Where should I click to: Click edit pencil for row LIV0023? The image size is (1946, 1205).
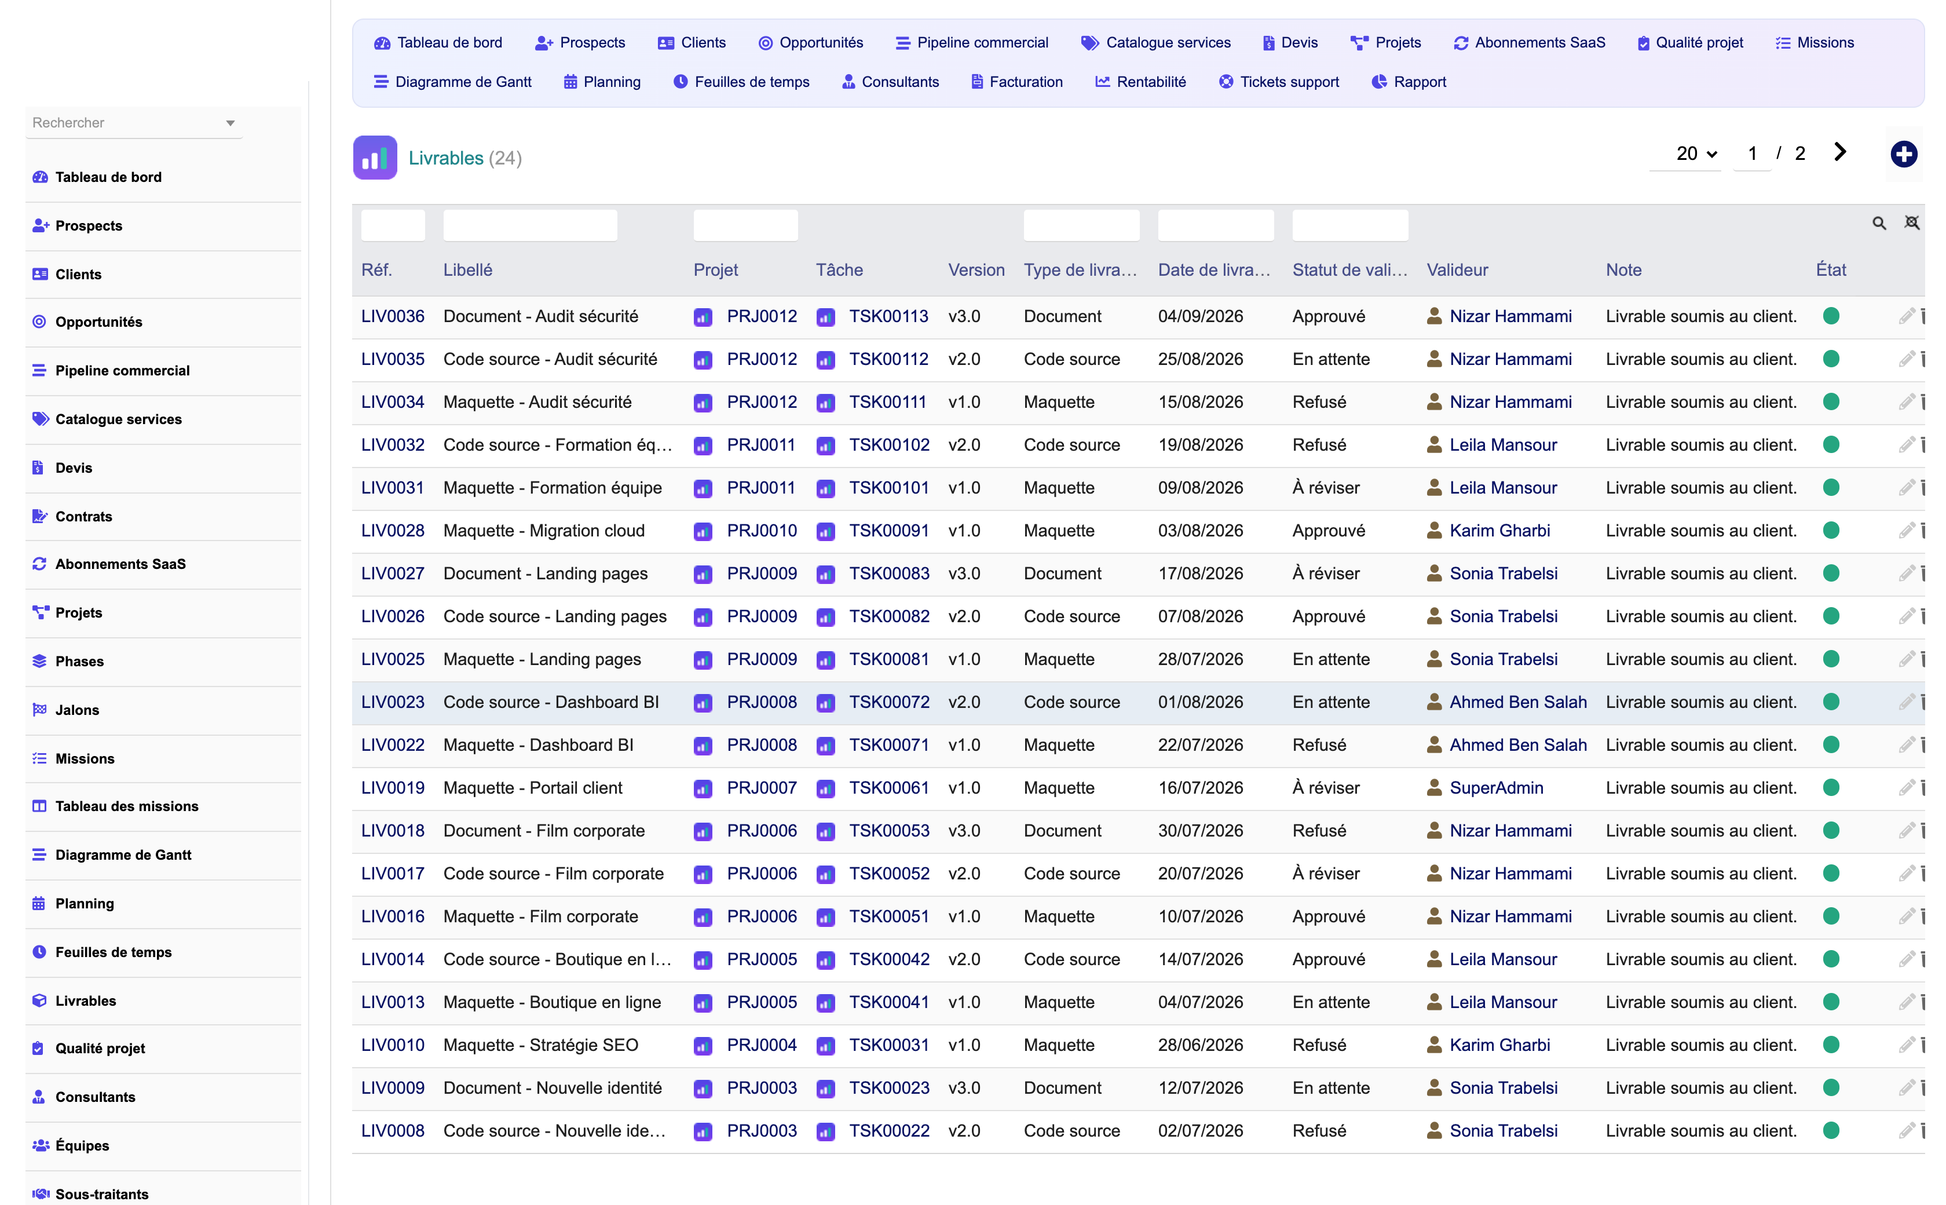1906,702
